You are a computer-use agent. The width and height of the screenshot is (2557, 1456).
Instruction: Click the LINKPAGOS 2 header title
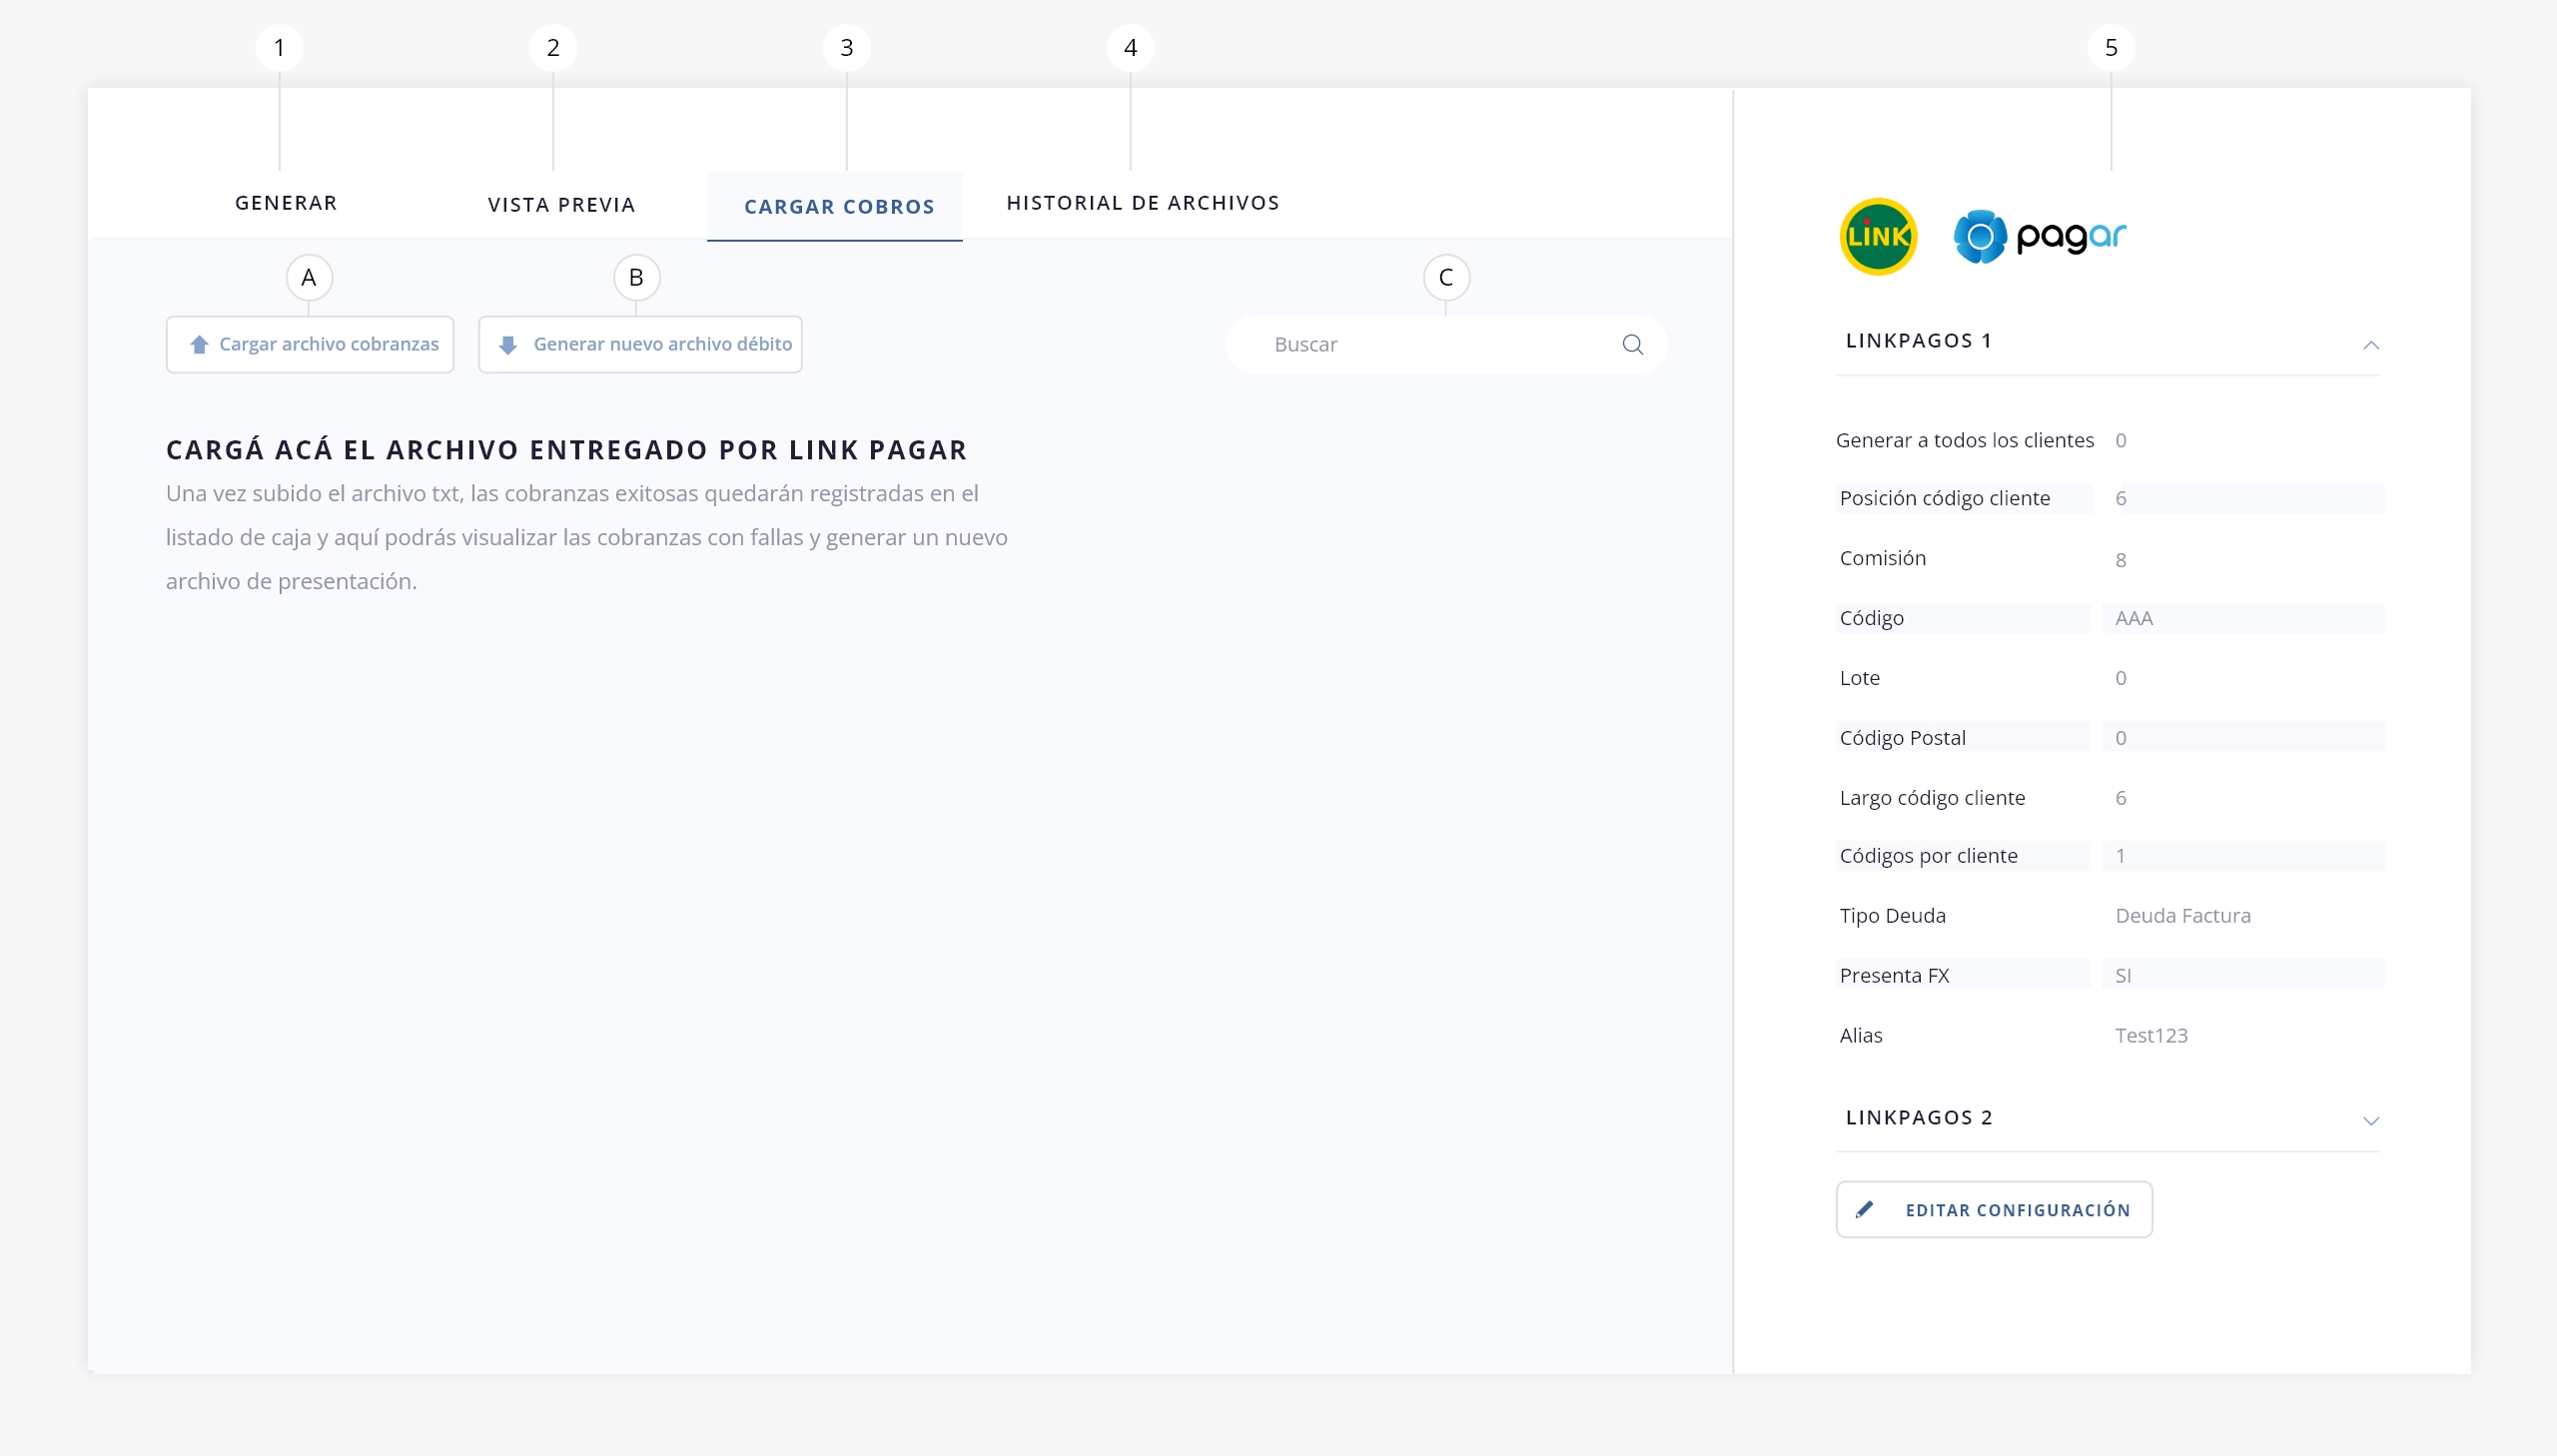(1919, 1118)
